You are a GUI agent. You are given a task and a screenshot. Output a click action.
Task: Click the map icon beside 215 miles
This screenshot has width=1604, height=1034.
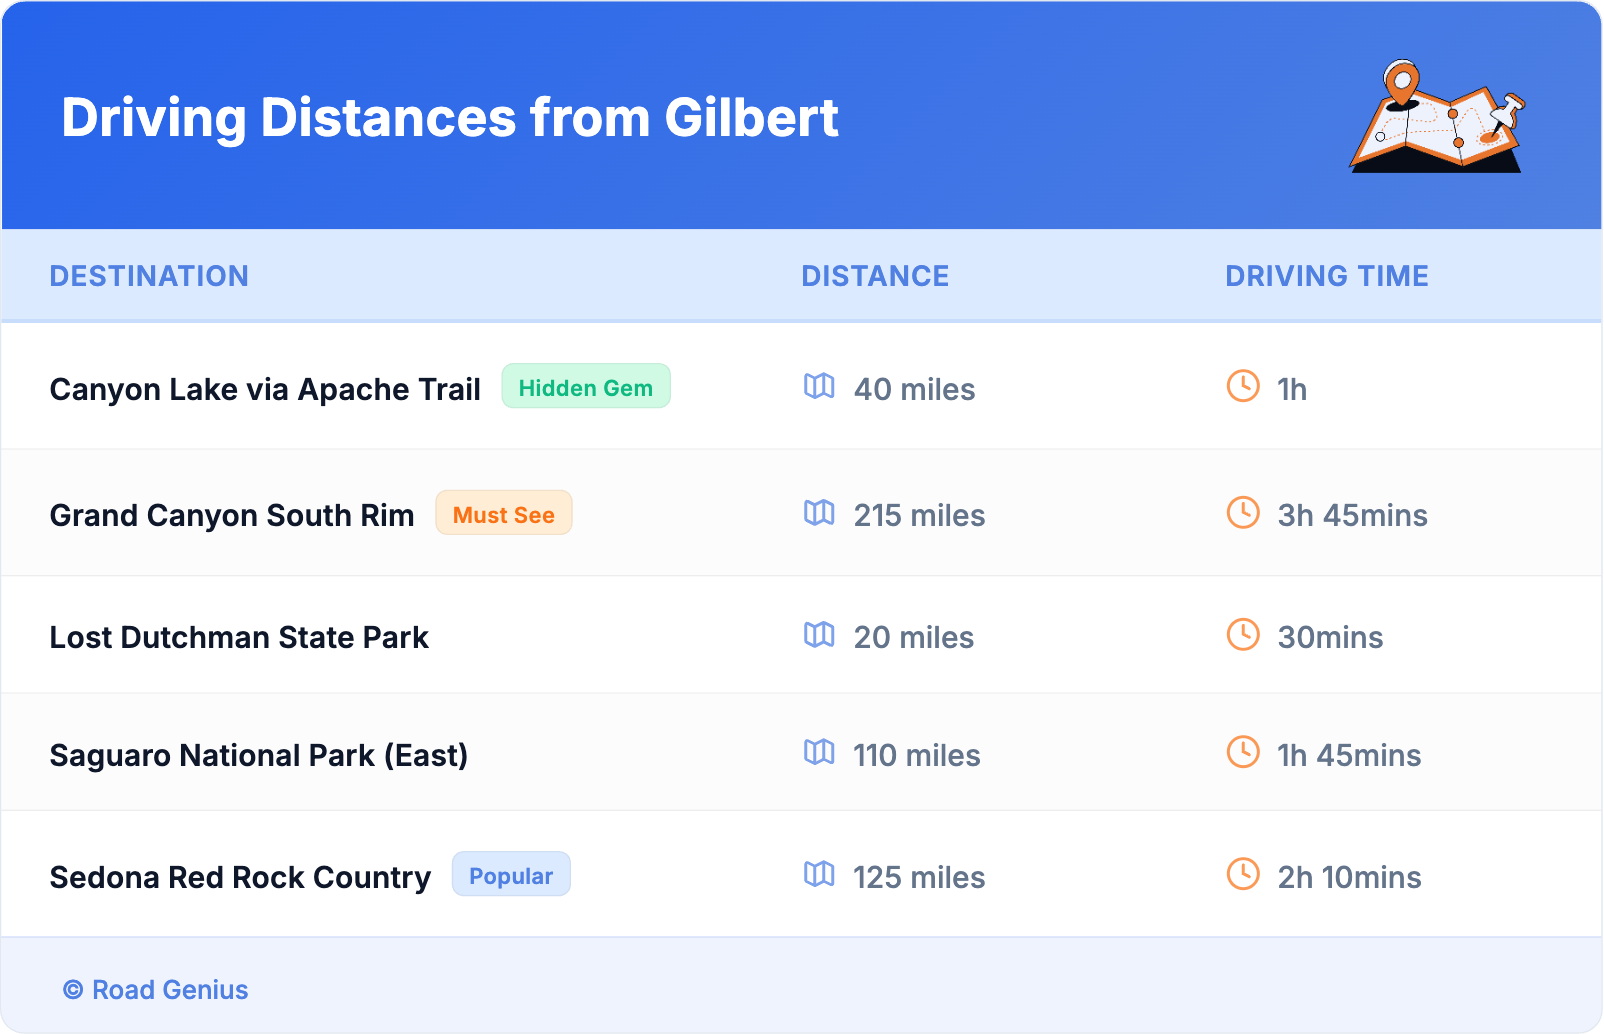click(x=819, y=513)
